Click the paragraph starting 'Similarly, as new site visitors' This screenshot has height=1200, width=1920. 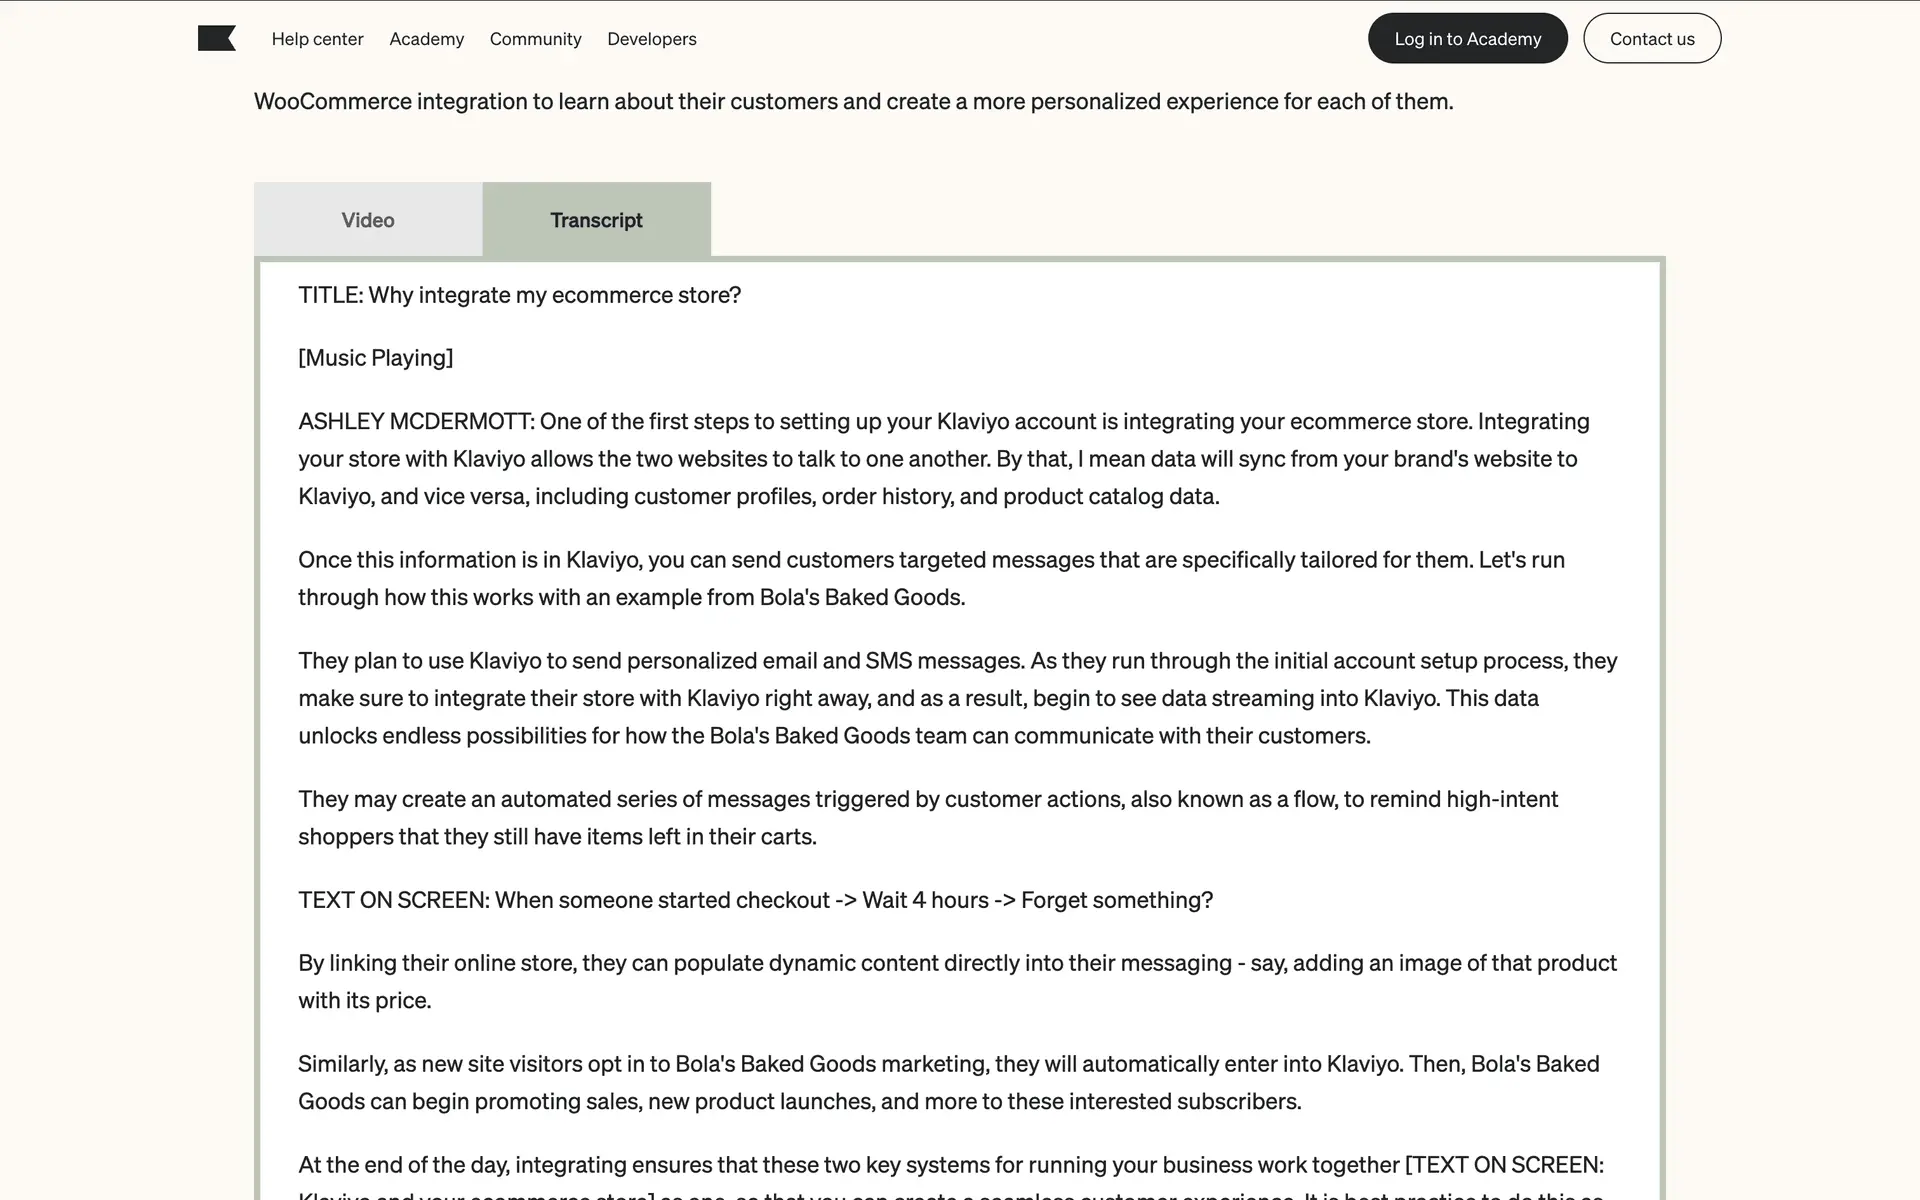pyautogui.click(x=948, y=1082)
